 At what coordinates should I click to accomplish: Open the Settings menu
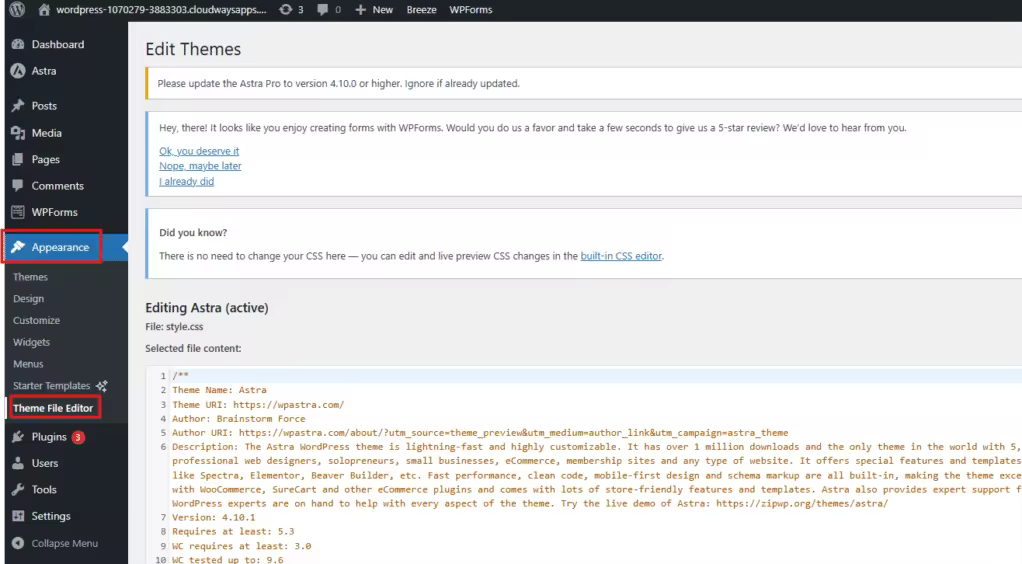click(x=50, y=516)
